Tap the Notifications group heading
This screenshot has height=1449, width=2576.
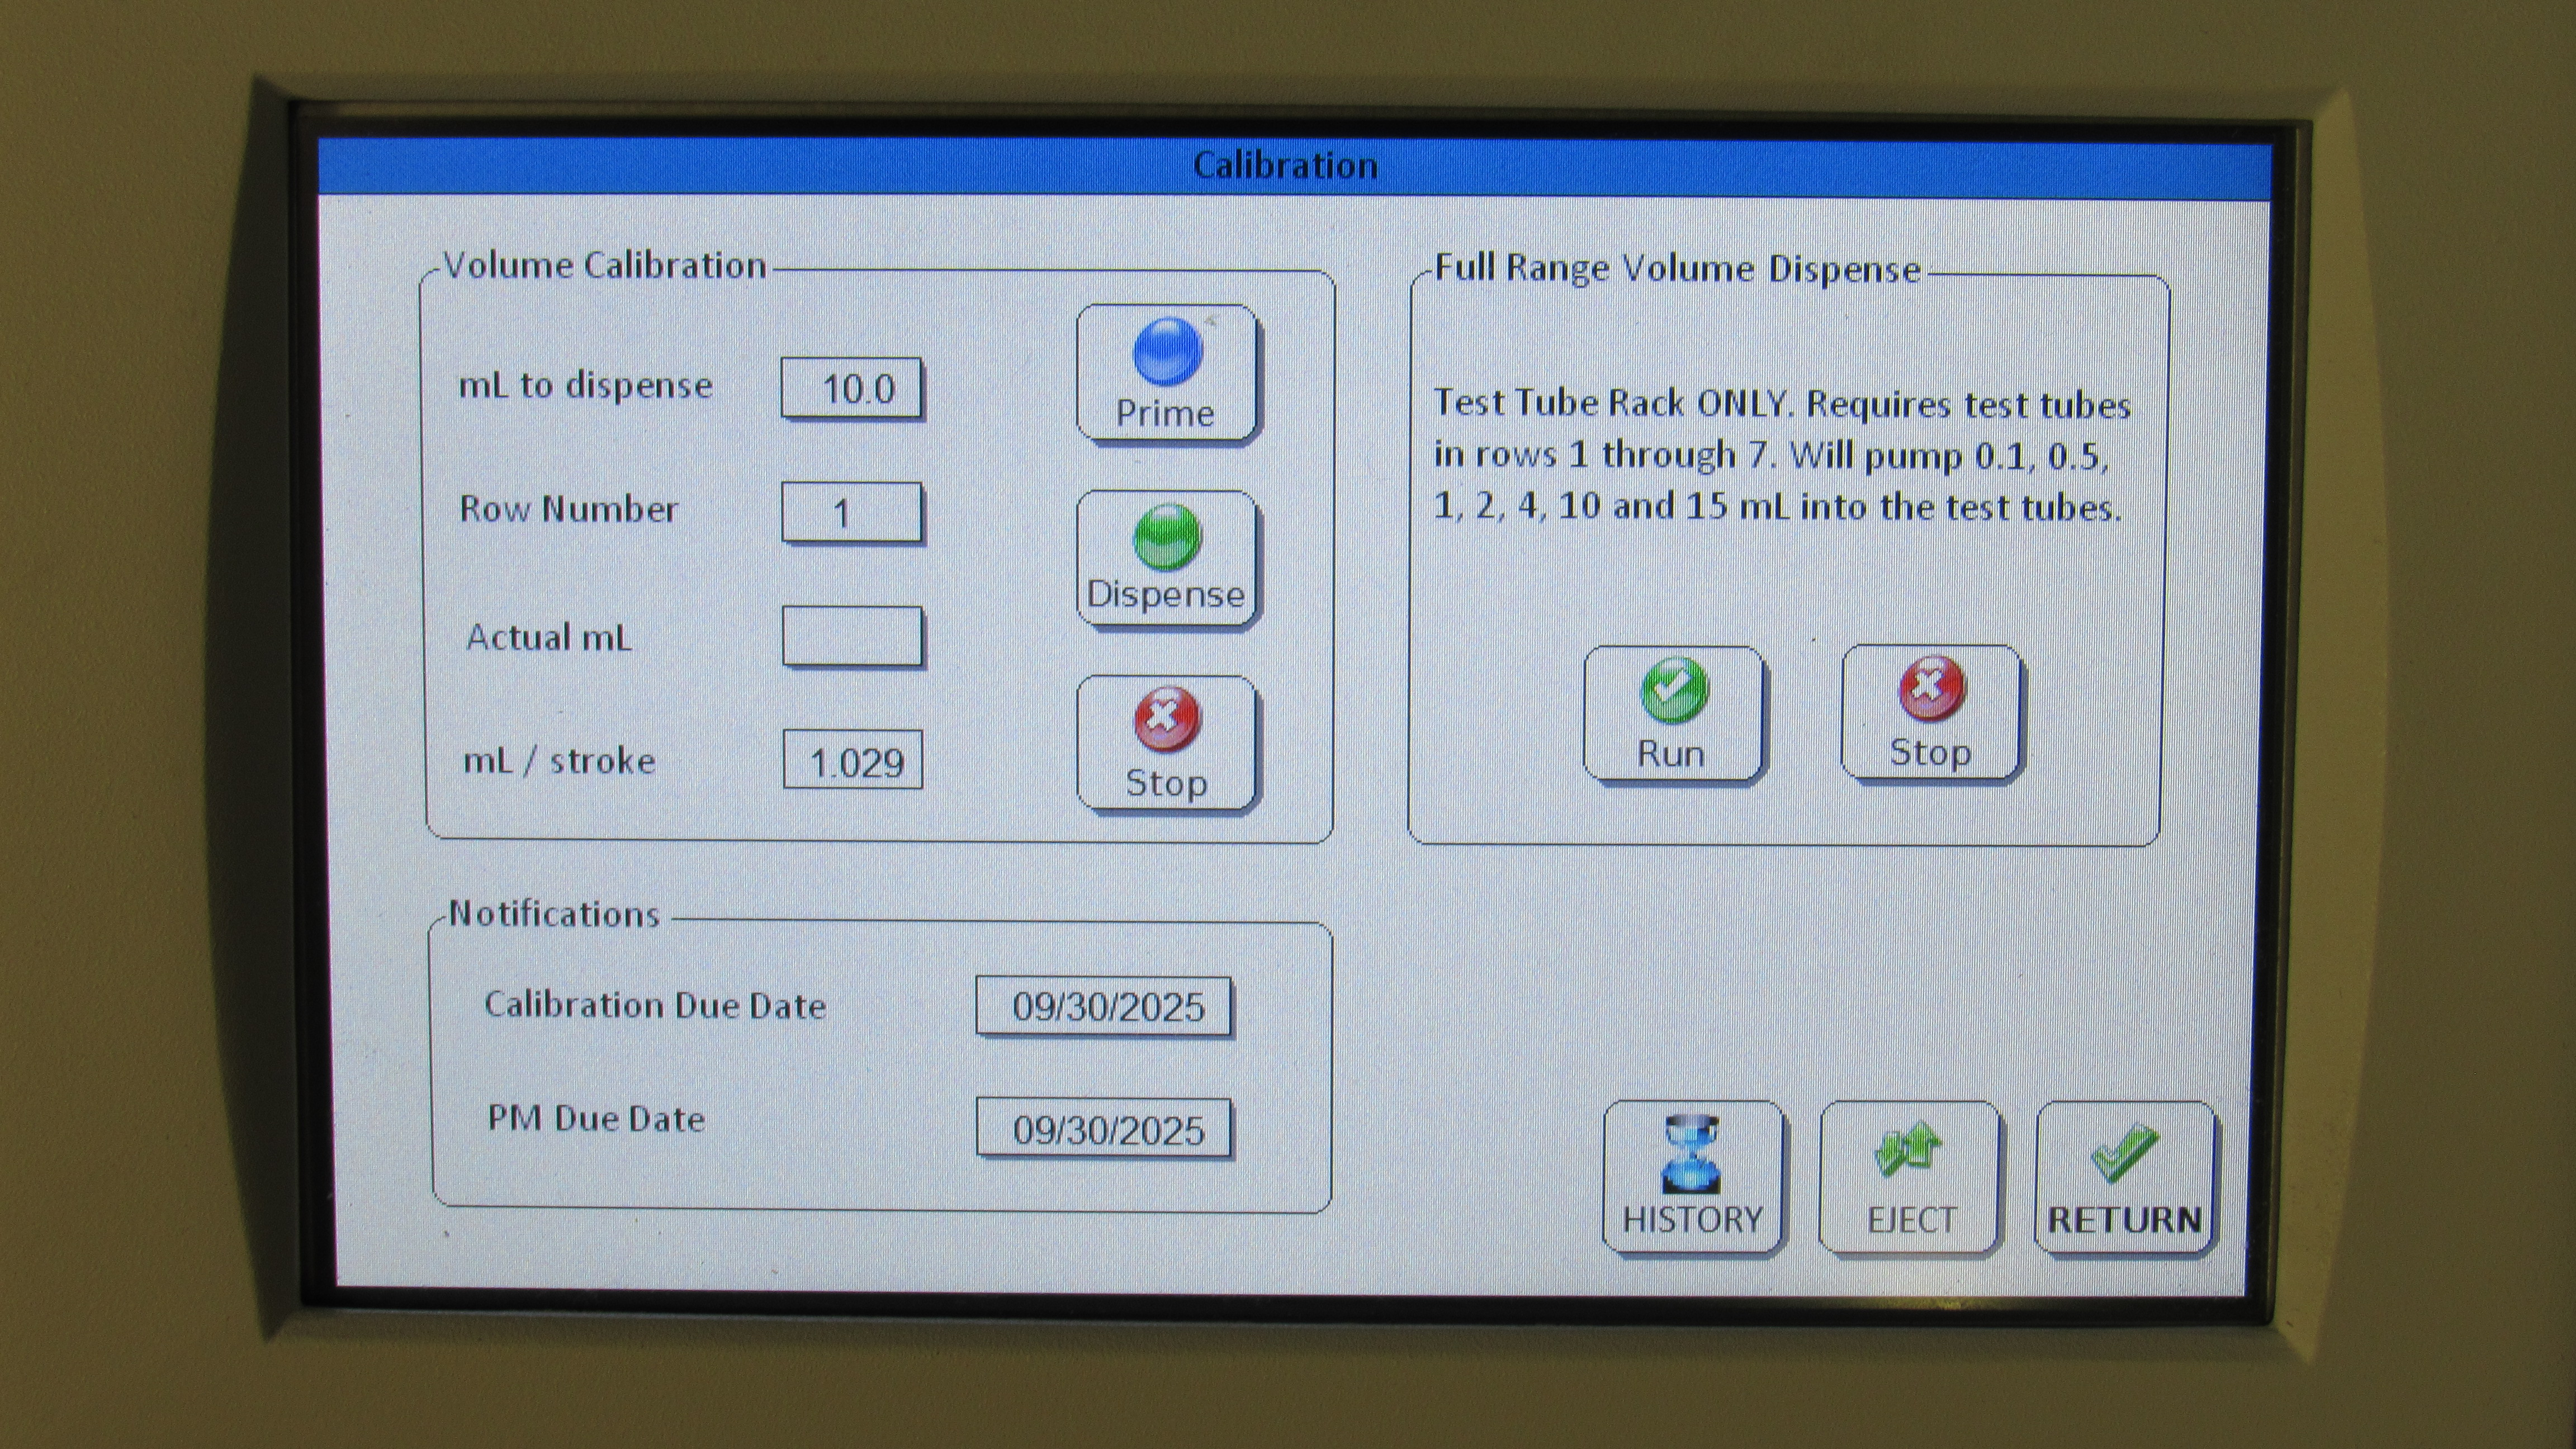tap(554, 914)
